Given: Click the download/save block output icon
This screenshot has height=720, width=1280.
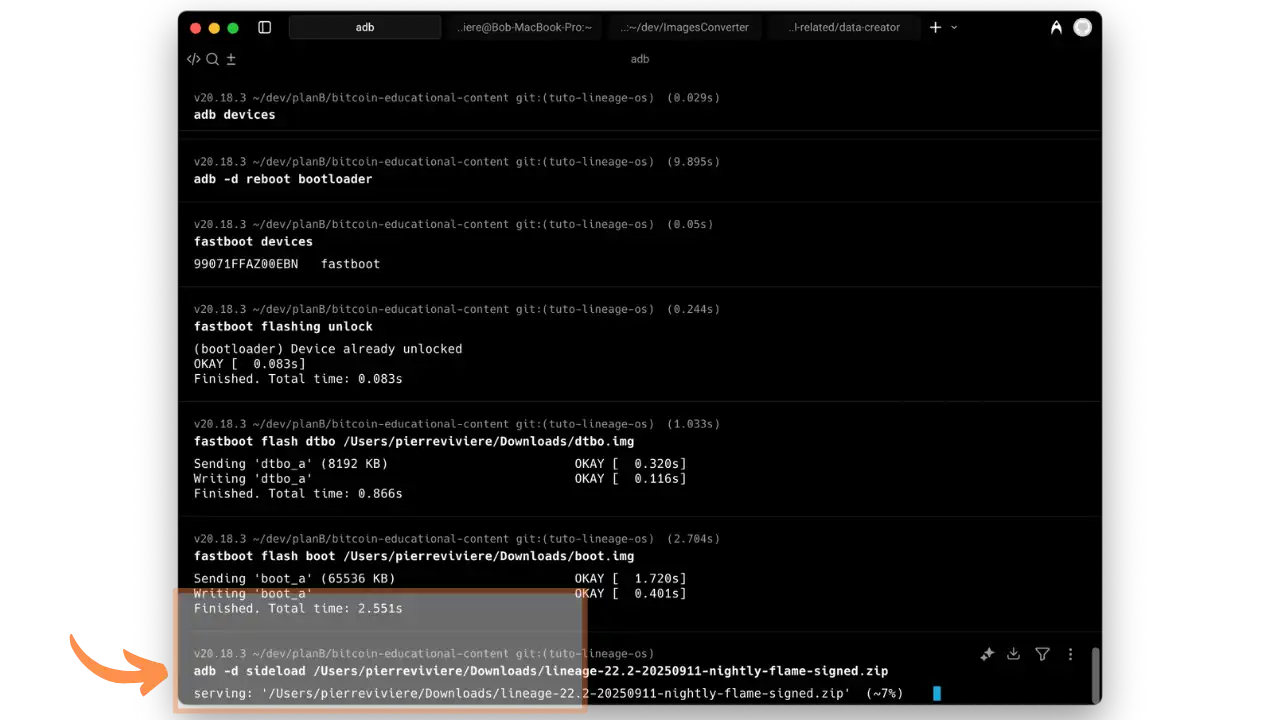Looking at the screenshot, I should click(x=1014, y=654).
